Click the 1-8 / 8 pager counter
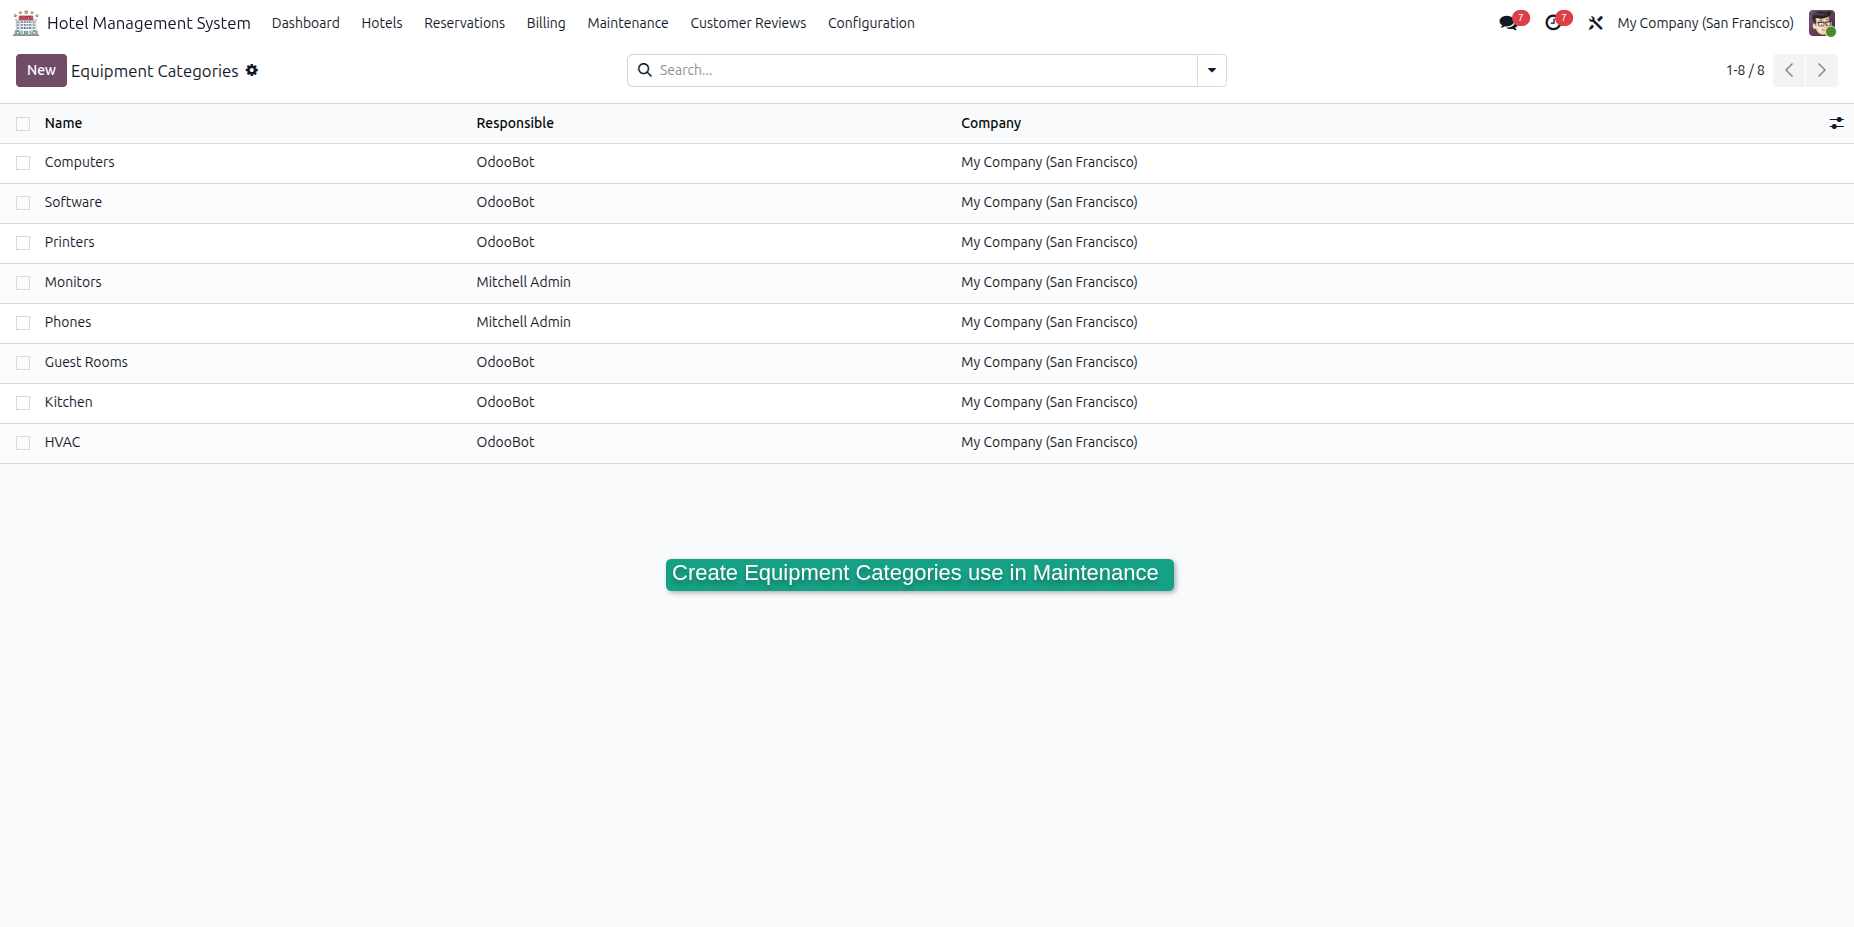 [1745, 70]
